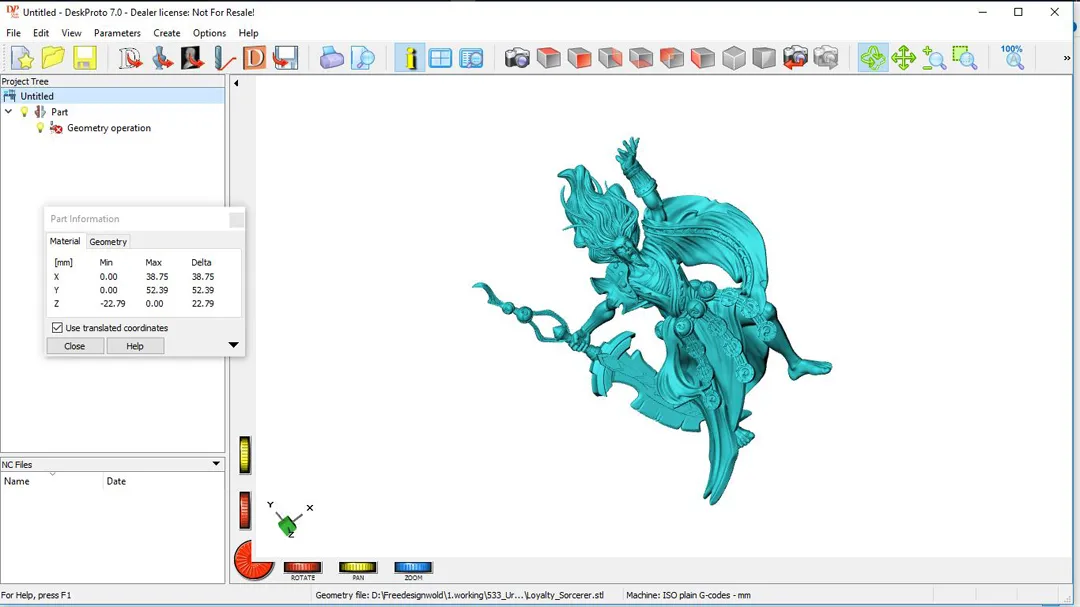
Task: Click the round red rotation dial
Action: pyautogui.click(x=253, y=560)
